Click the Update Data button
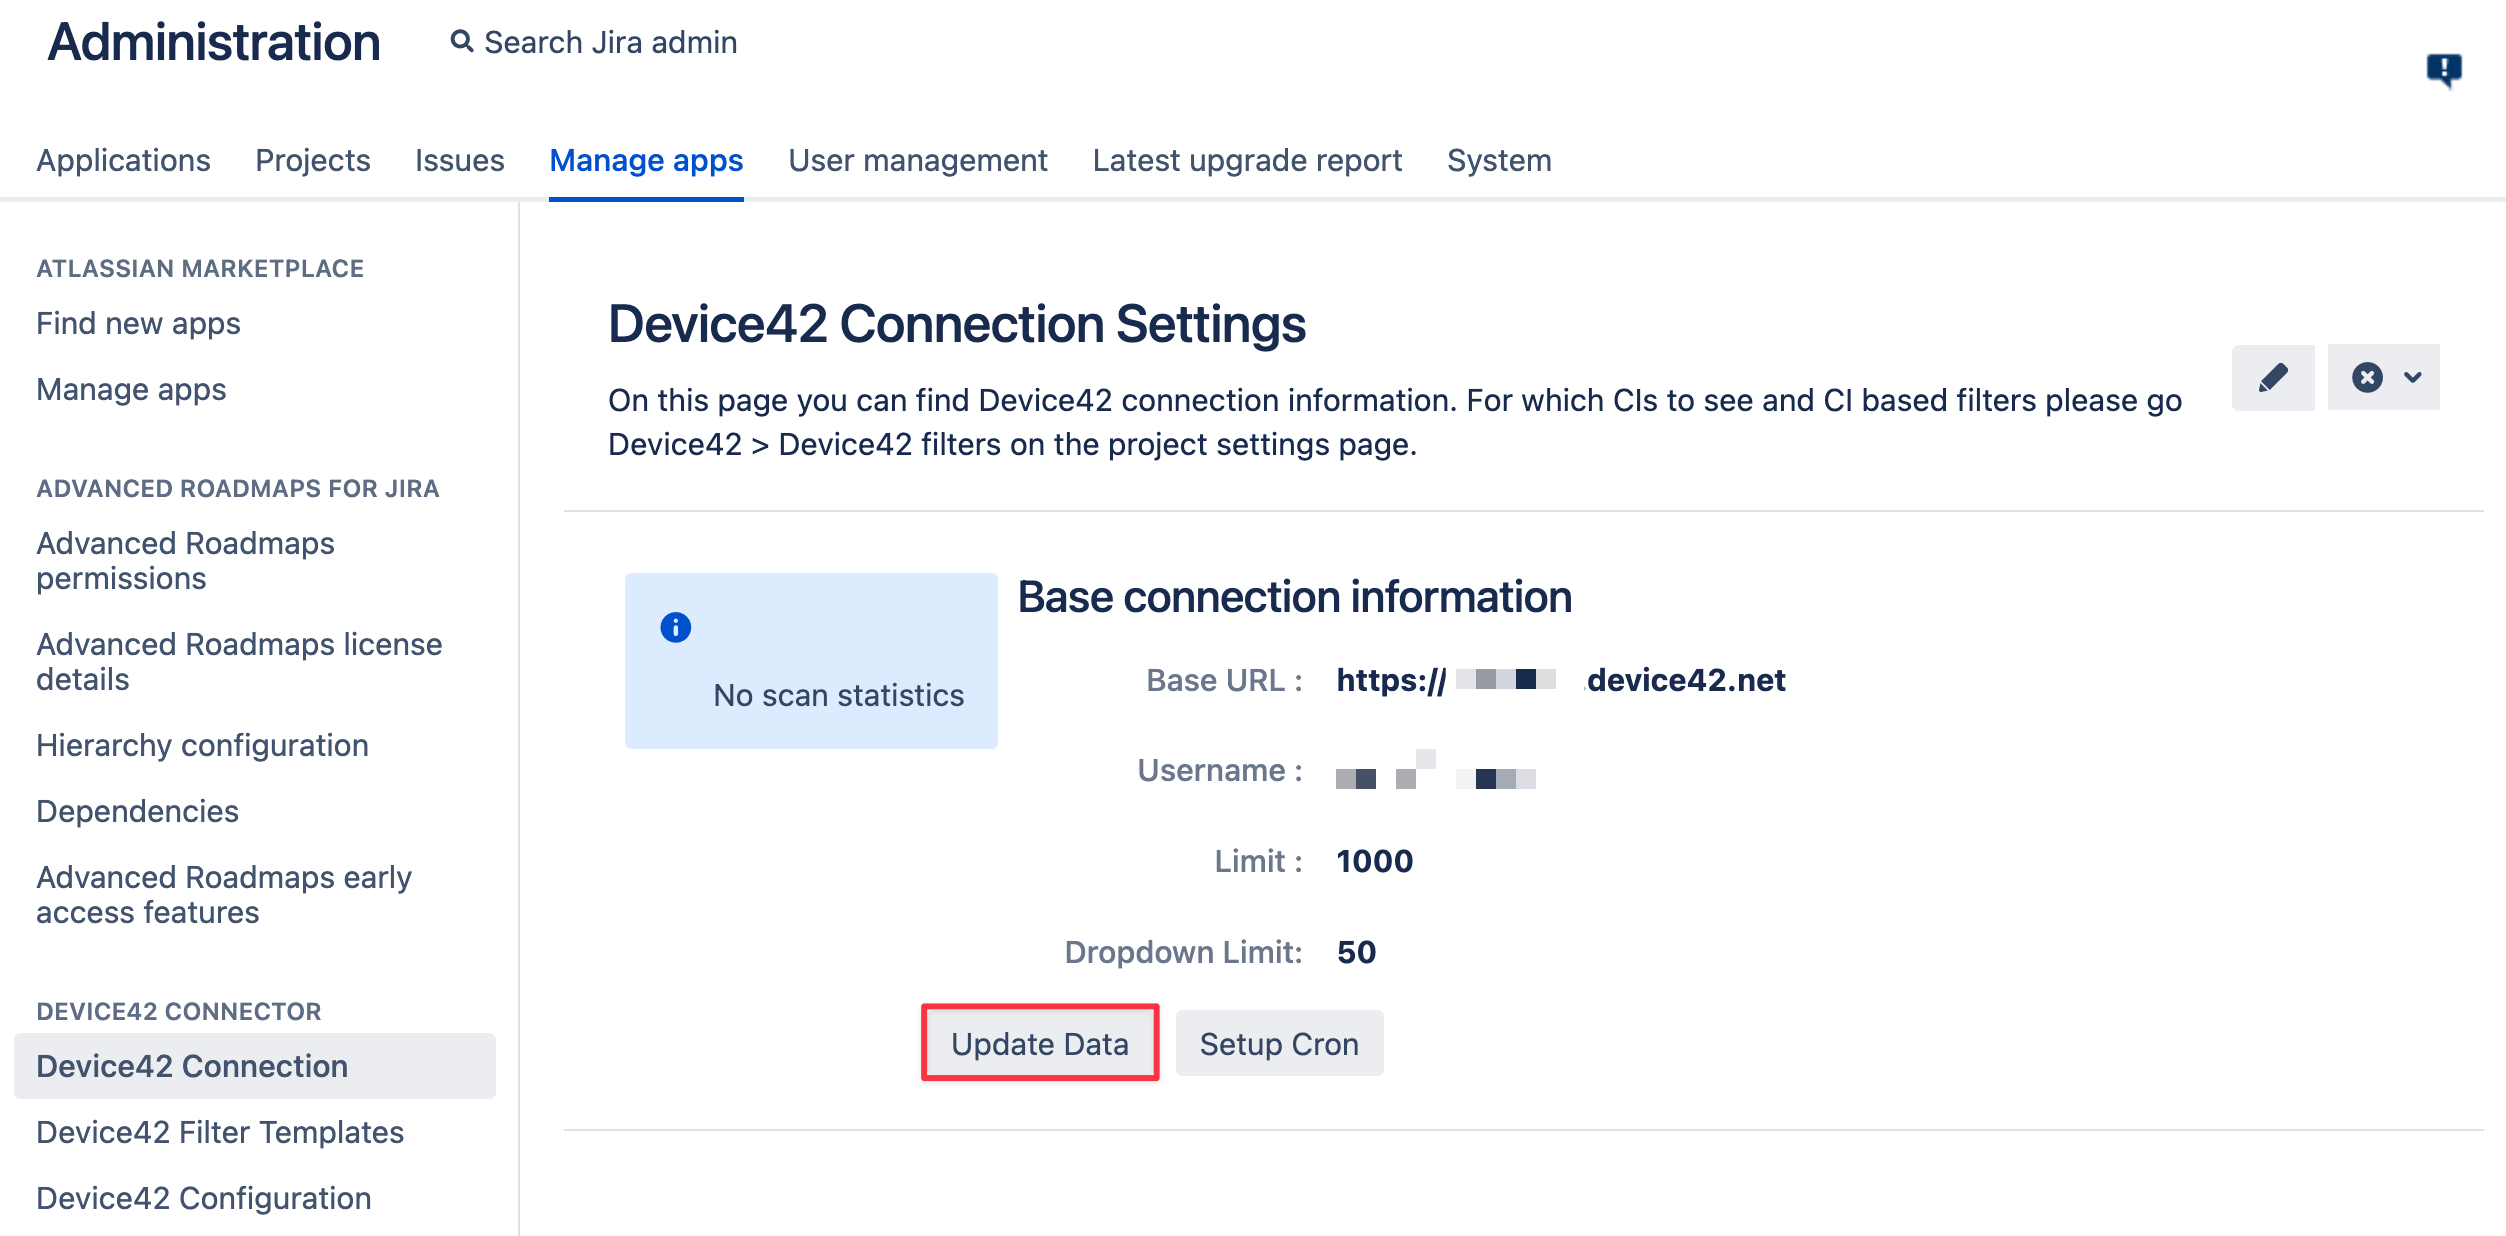This screenshot has height=1236, width=2506. pos(1040,1043)
